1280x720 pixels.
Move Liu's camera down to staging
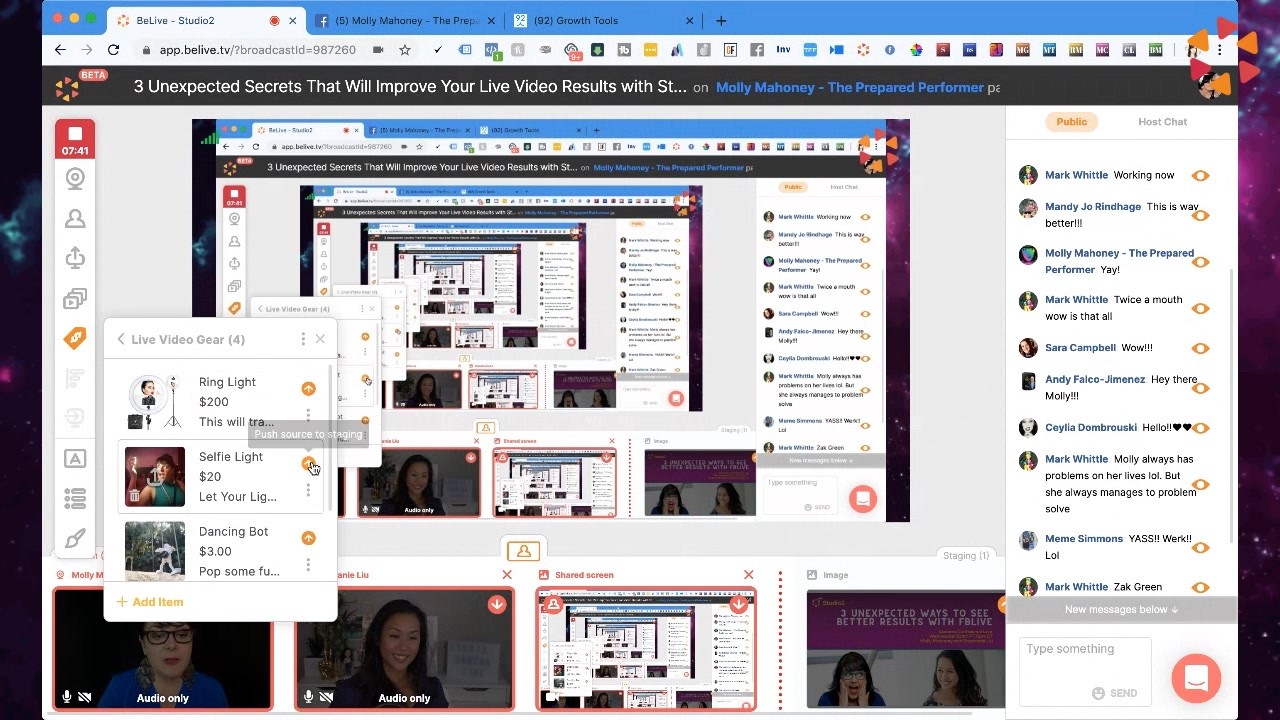coord(497,604)
